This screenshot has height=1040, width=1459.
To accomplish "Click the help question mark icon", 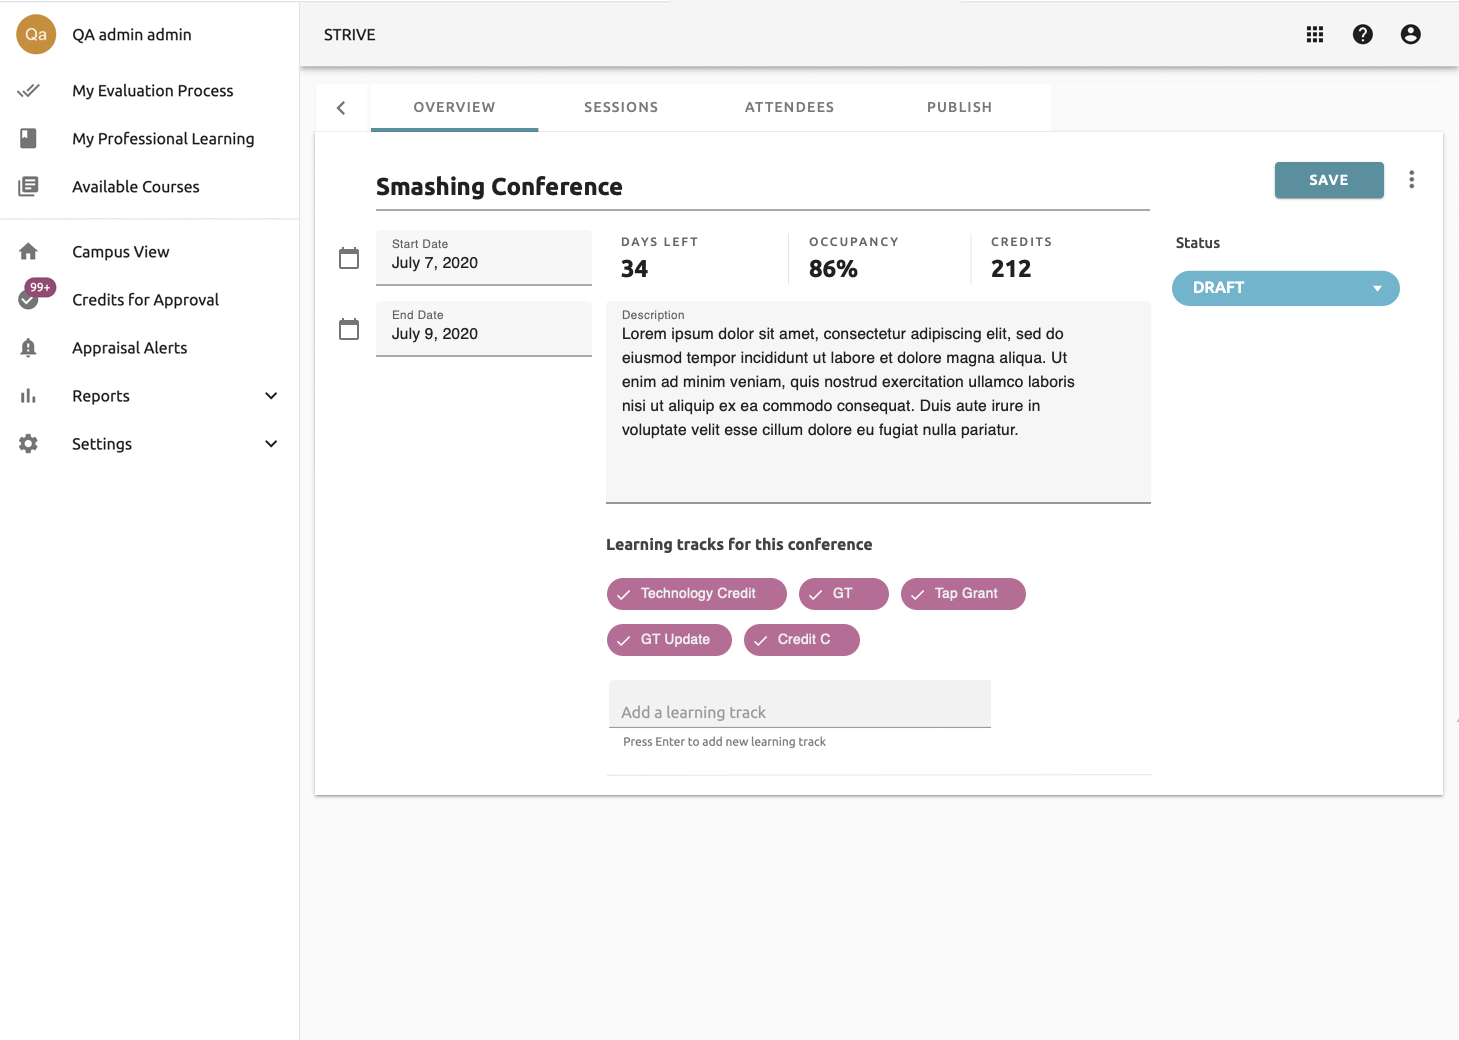I will click(1362, 35).
